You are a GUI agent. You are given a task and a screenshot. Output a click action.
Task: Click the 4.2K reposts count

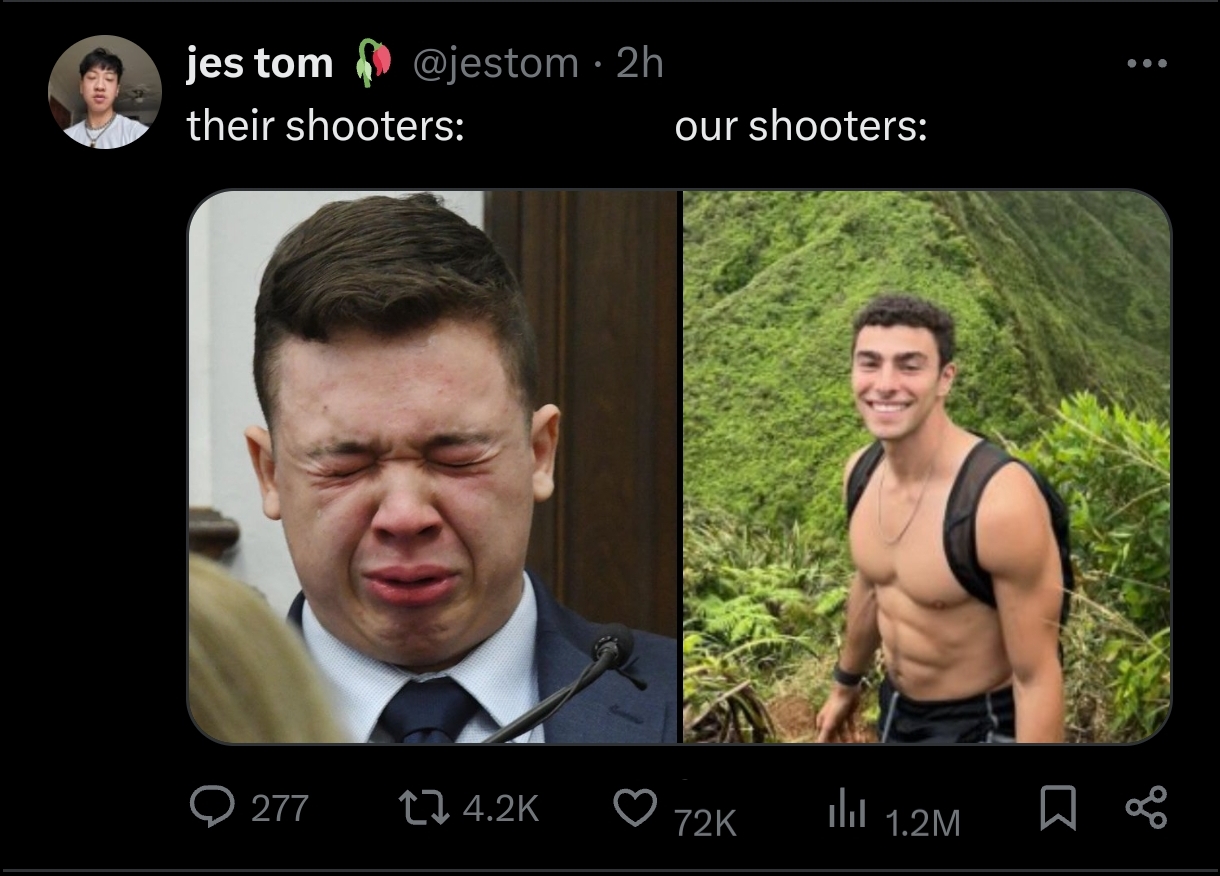pos(501,808)
